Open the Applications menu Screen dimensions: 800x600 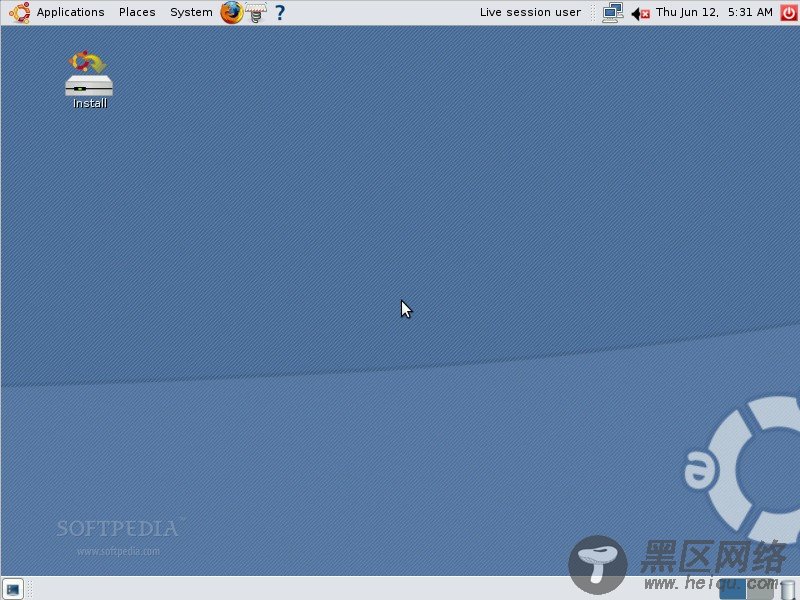pyautogui.click(x=70, y=12)
